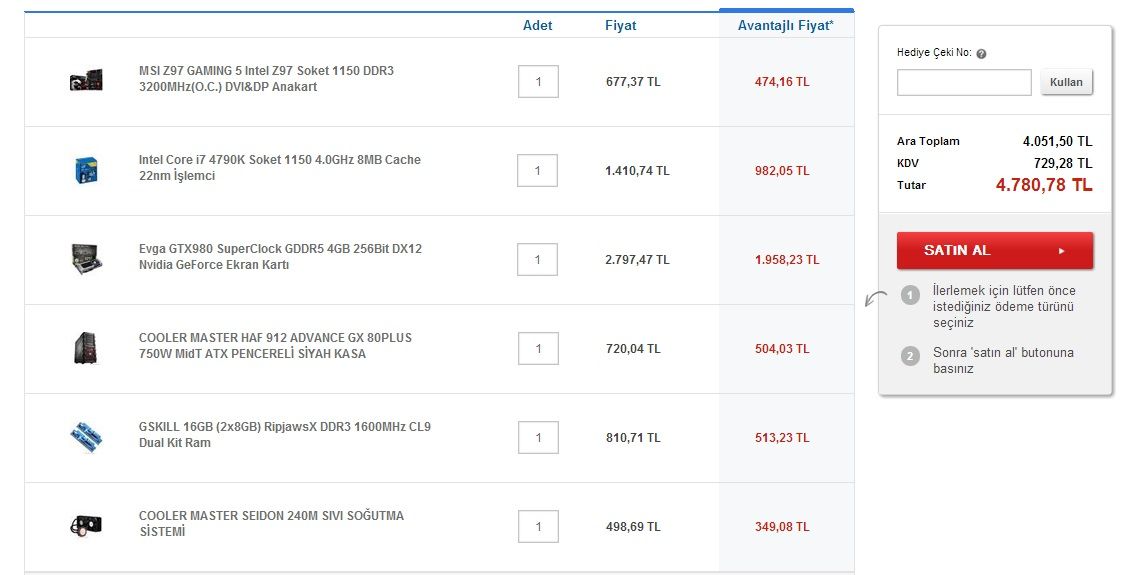Click the Avantajlı Fiyat column header
1126x575 pixels.
785,26
